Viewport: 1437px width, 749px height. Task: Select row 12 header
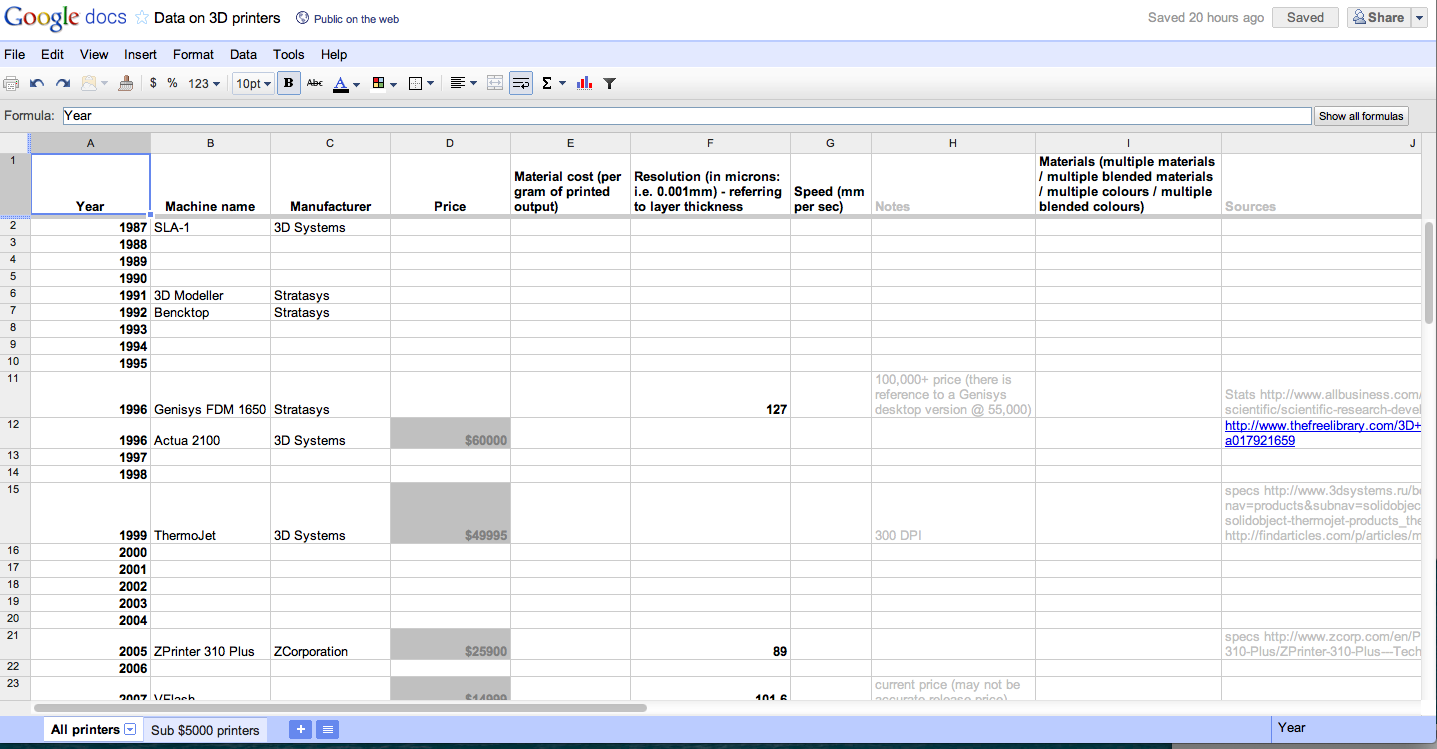click(15, 433)
